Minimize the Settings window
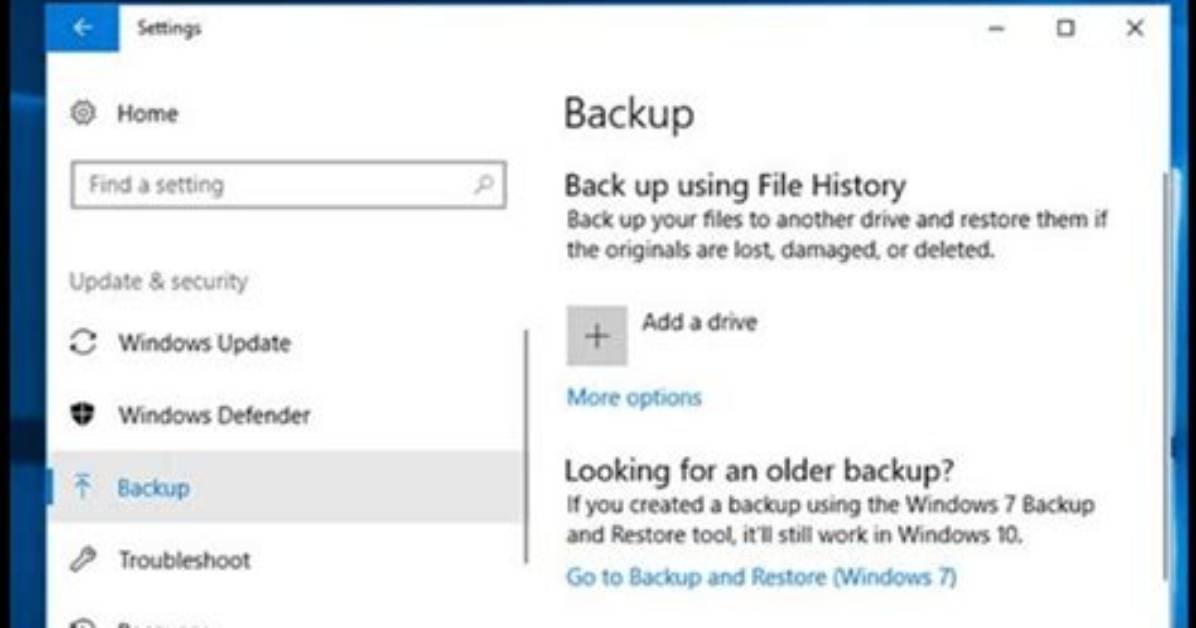 [x=996, y=28]
